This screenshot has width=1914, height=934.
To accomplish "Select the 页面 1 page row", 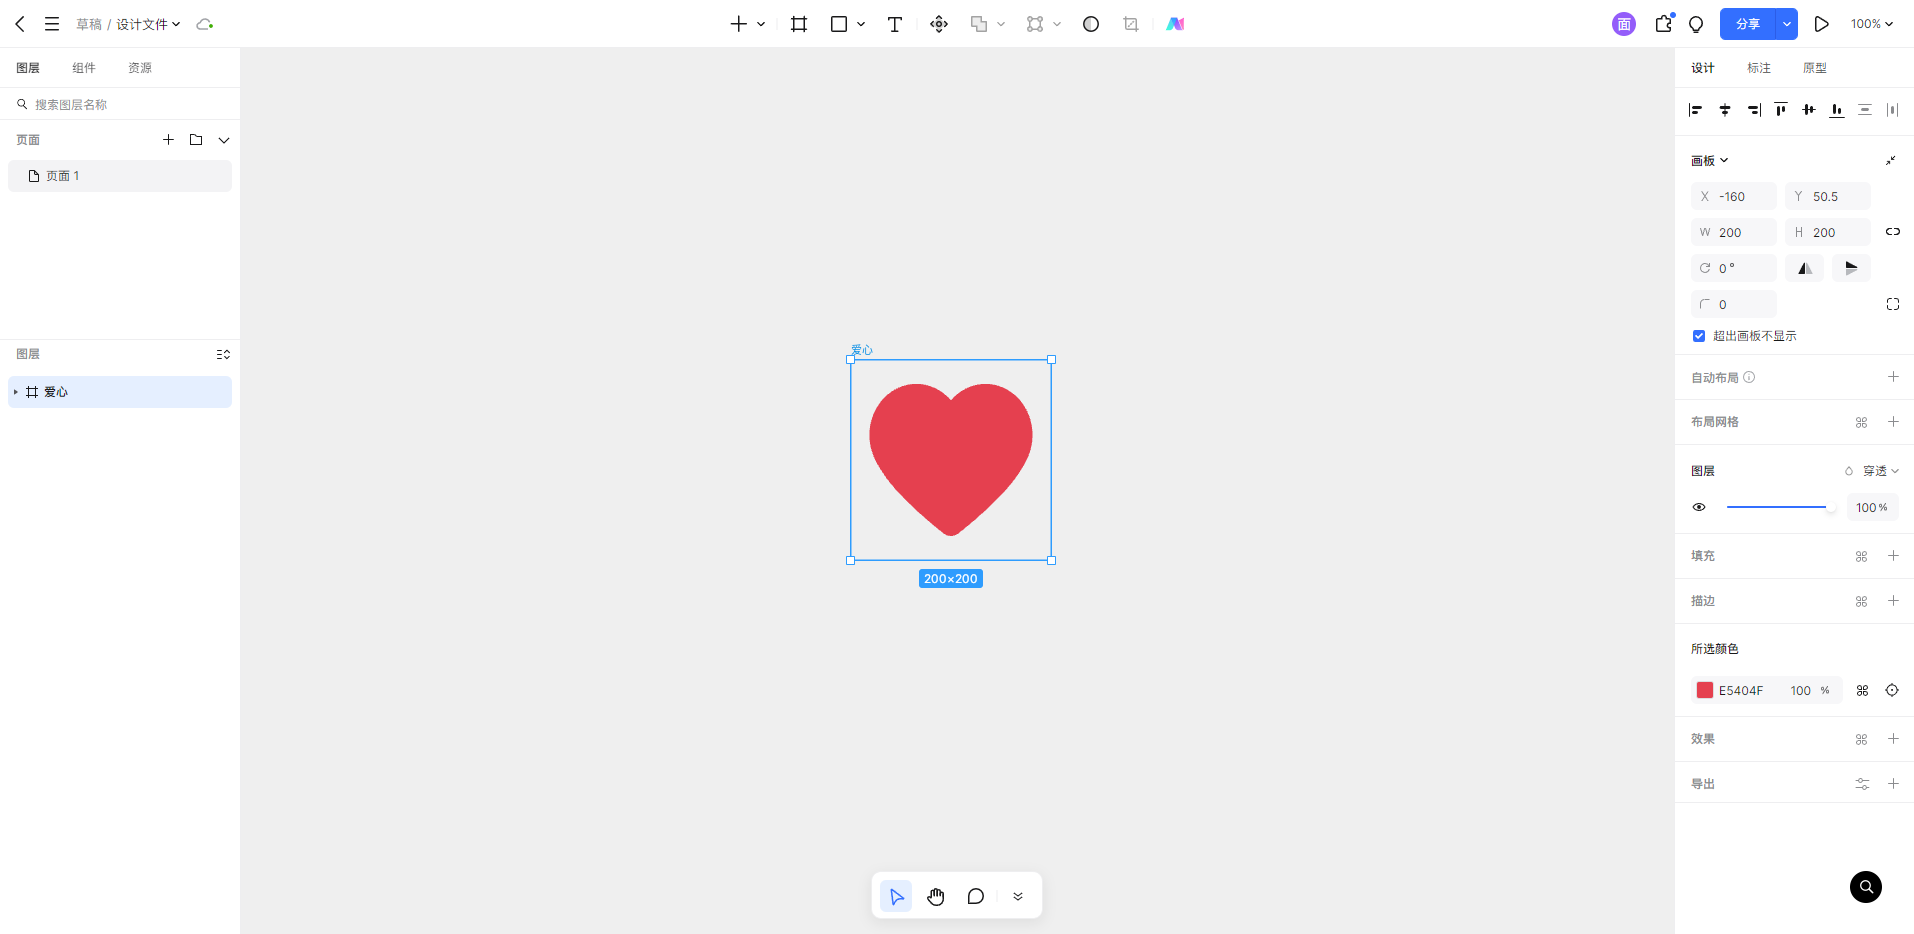I will [x=120, y=176].
